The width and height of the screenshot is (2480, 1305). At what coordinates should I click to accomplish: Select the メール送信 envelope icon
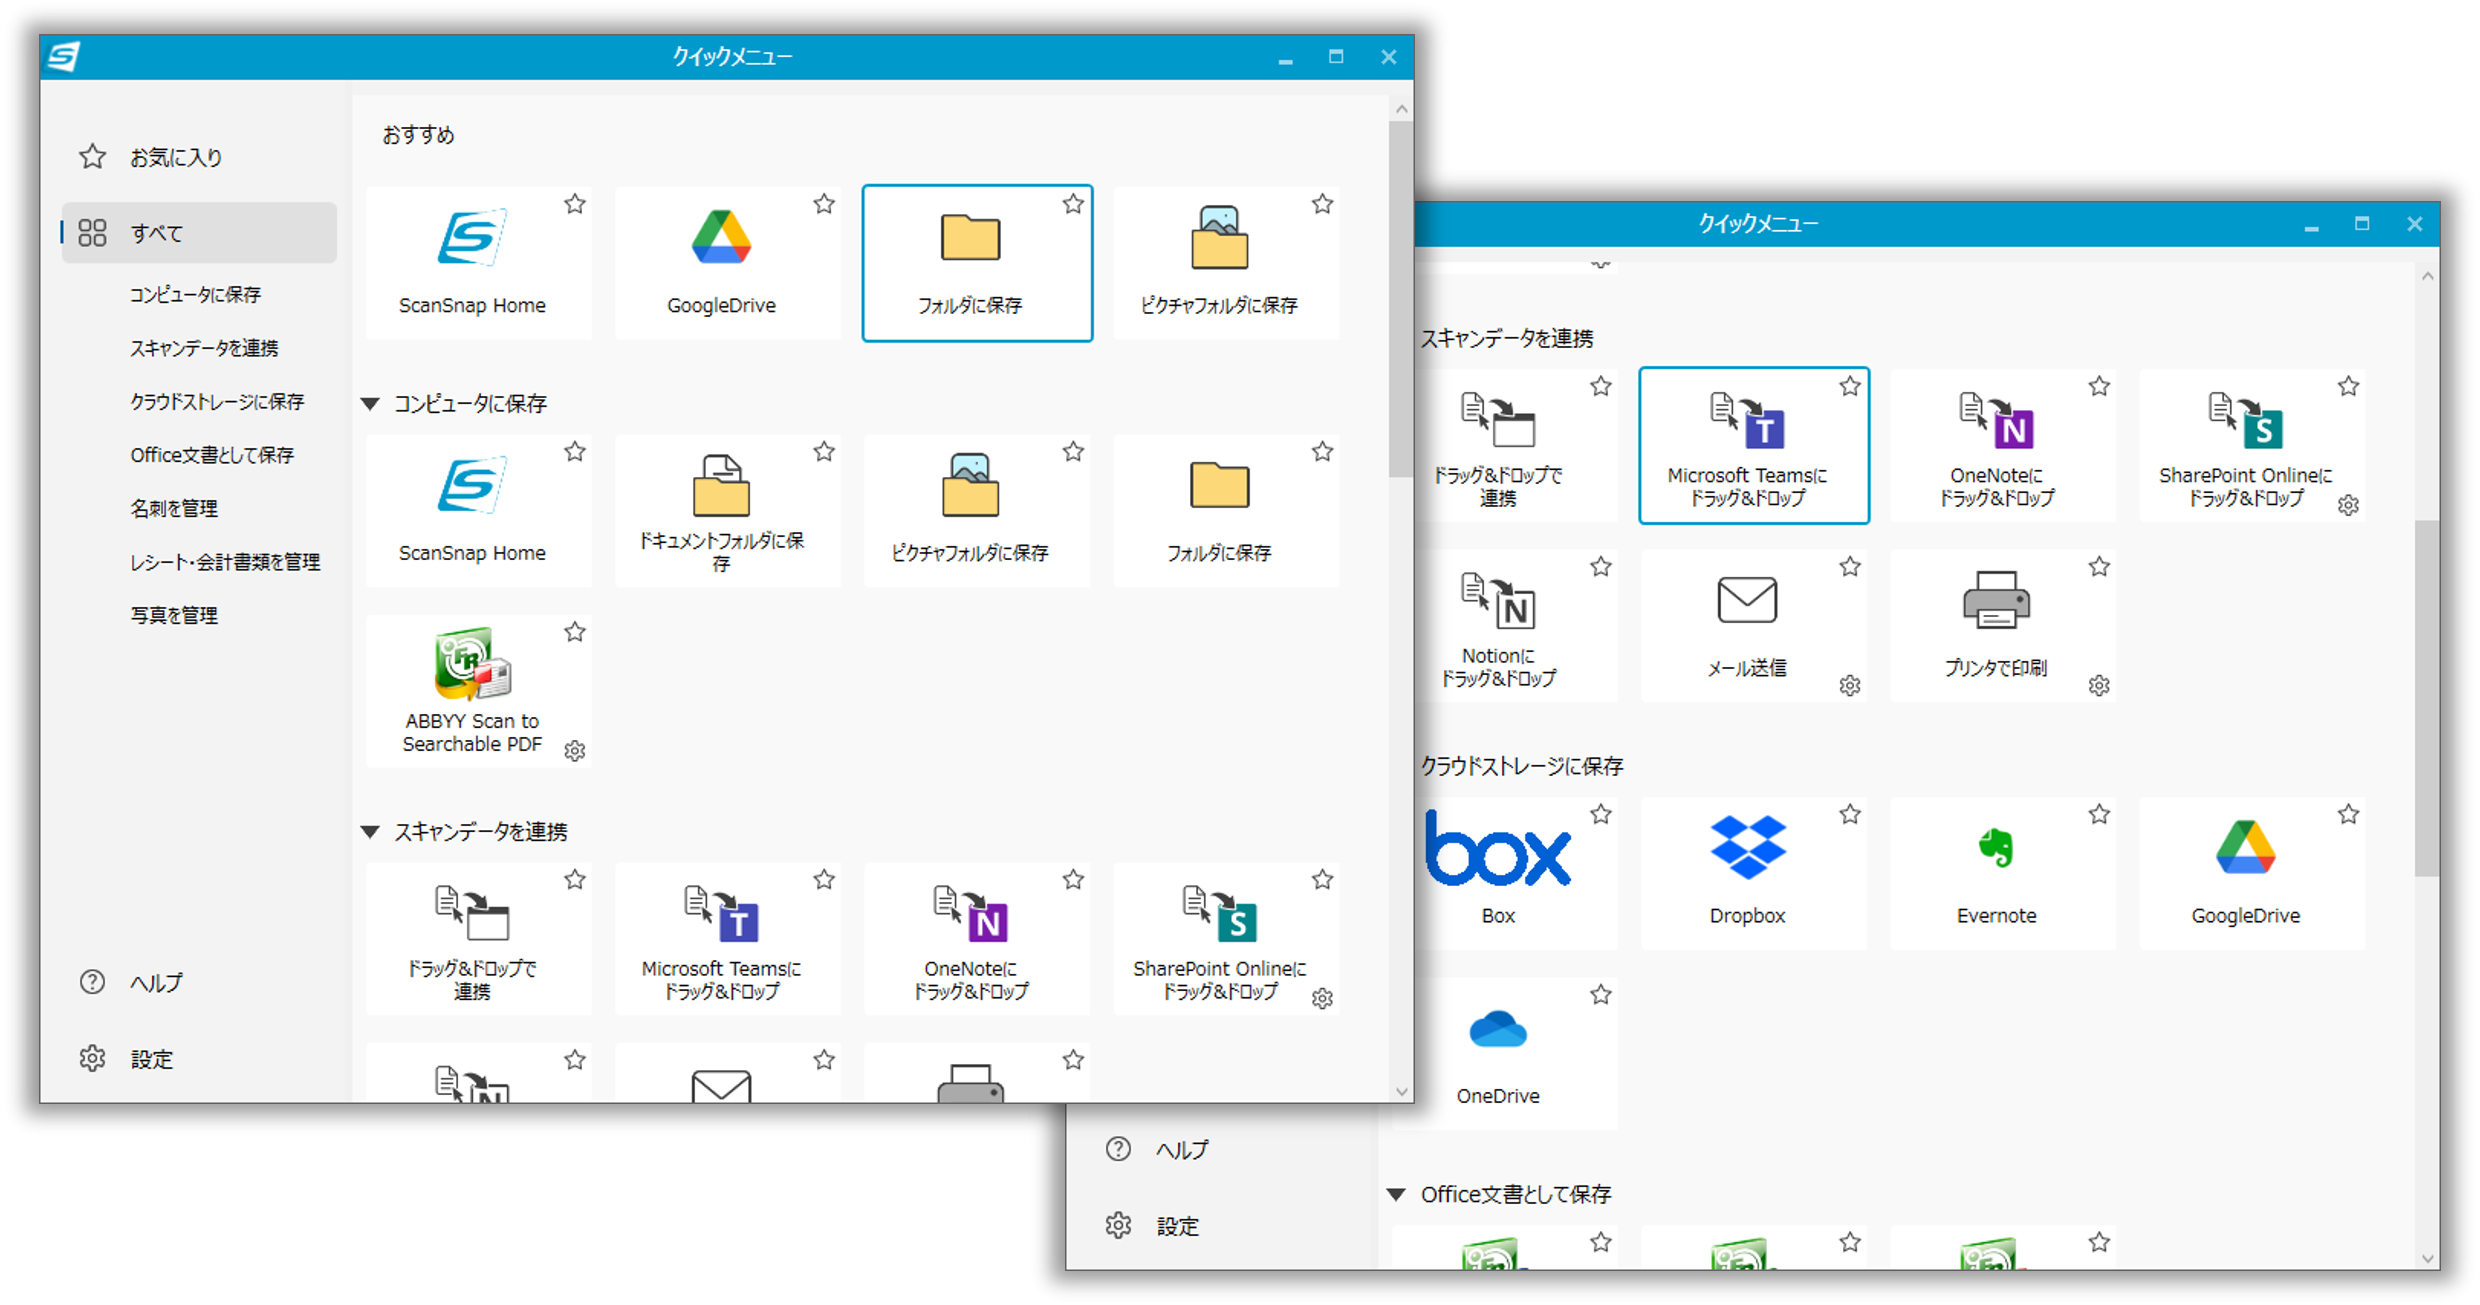(x=1747, y=601)
